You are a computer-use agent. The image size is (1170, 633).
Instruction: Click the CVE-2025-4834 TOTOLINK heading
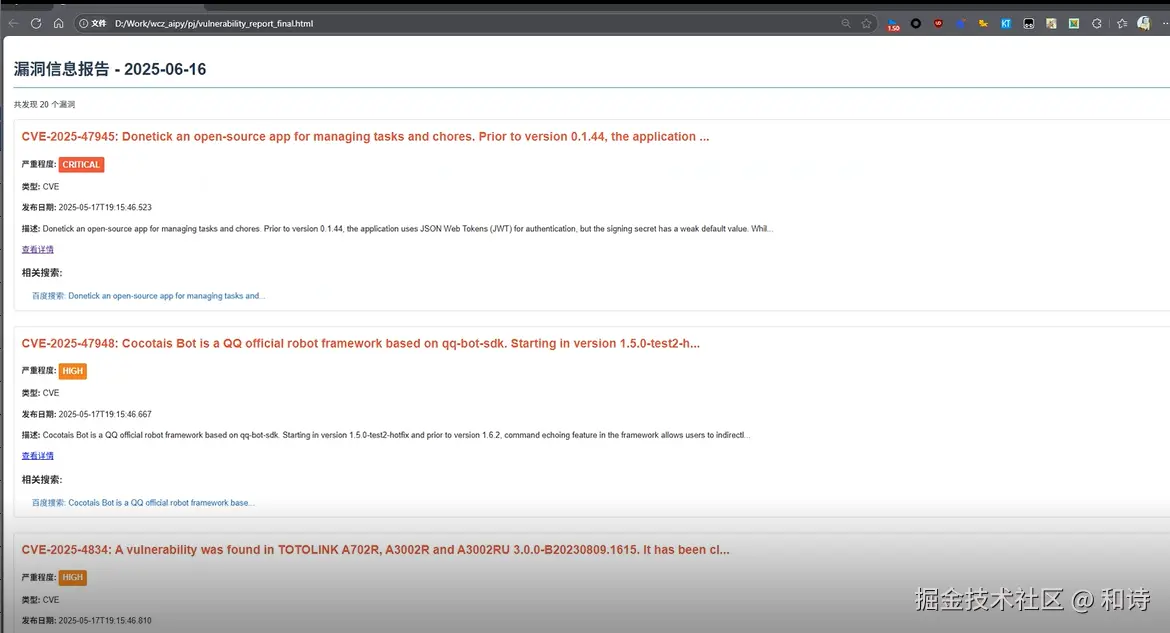[x=375, y=549]
